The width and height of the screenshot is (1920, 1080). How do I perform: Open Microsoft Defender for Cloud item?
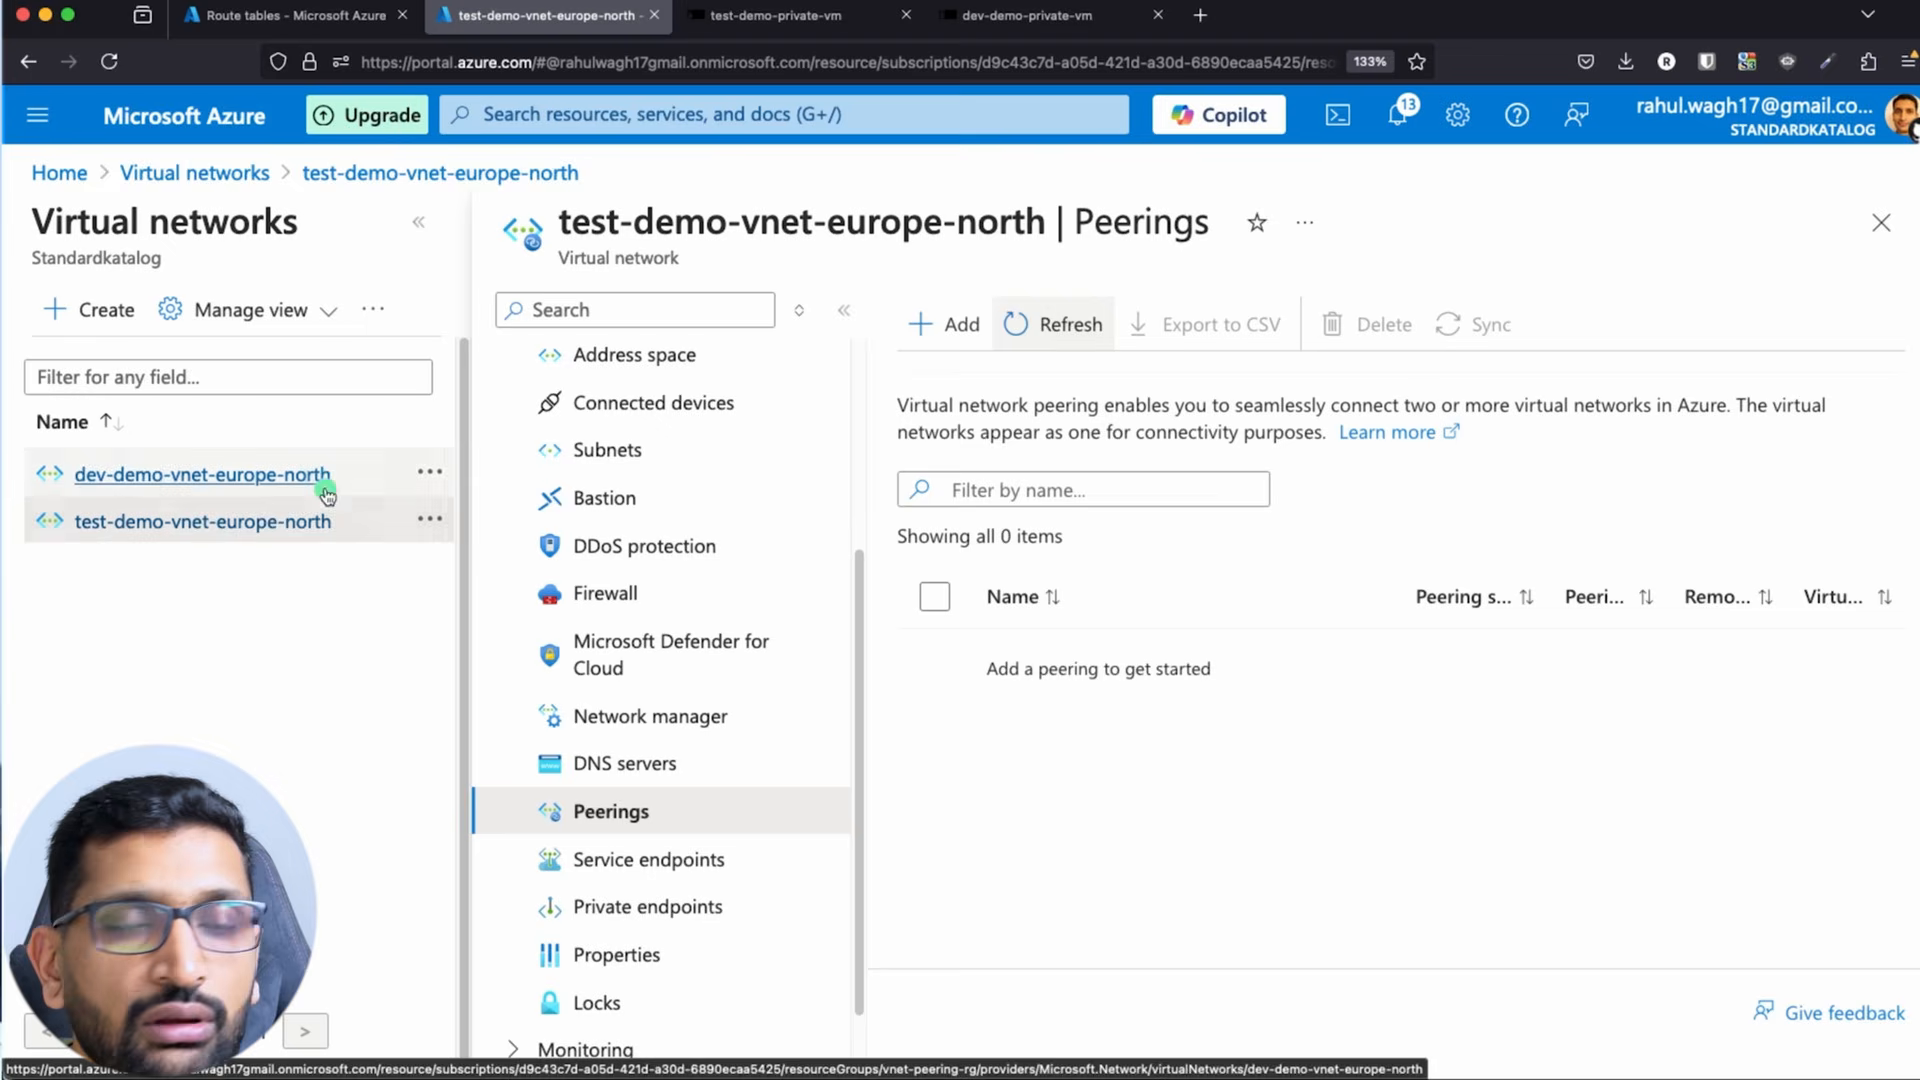coord(670,655)
